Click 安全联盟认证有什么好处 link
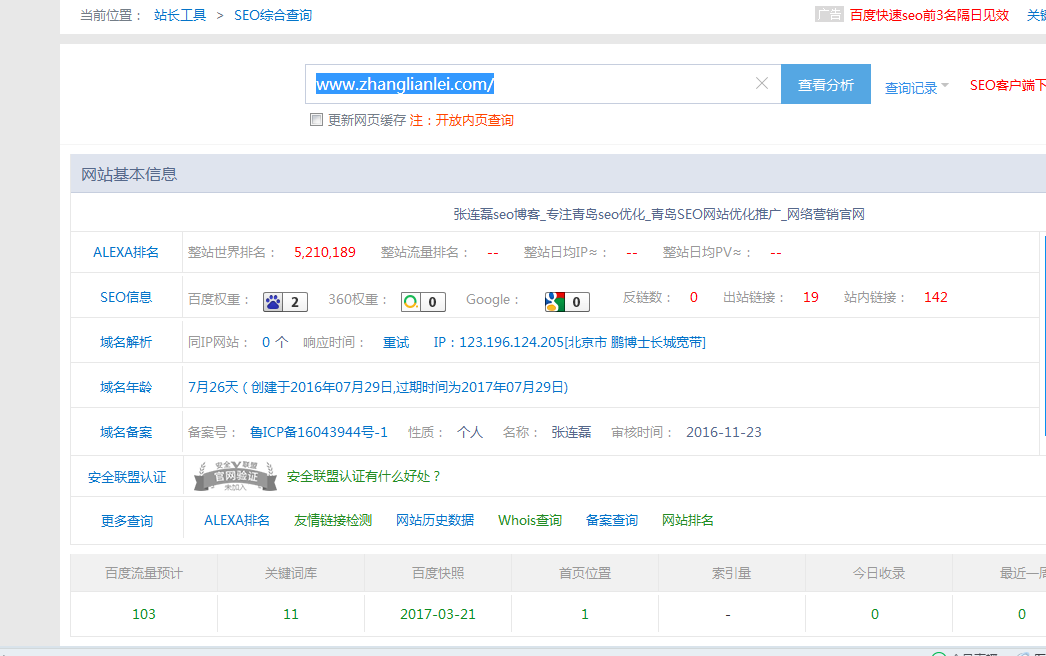1046x656 pixels. pyautogui.click(x=364, y=476)
